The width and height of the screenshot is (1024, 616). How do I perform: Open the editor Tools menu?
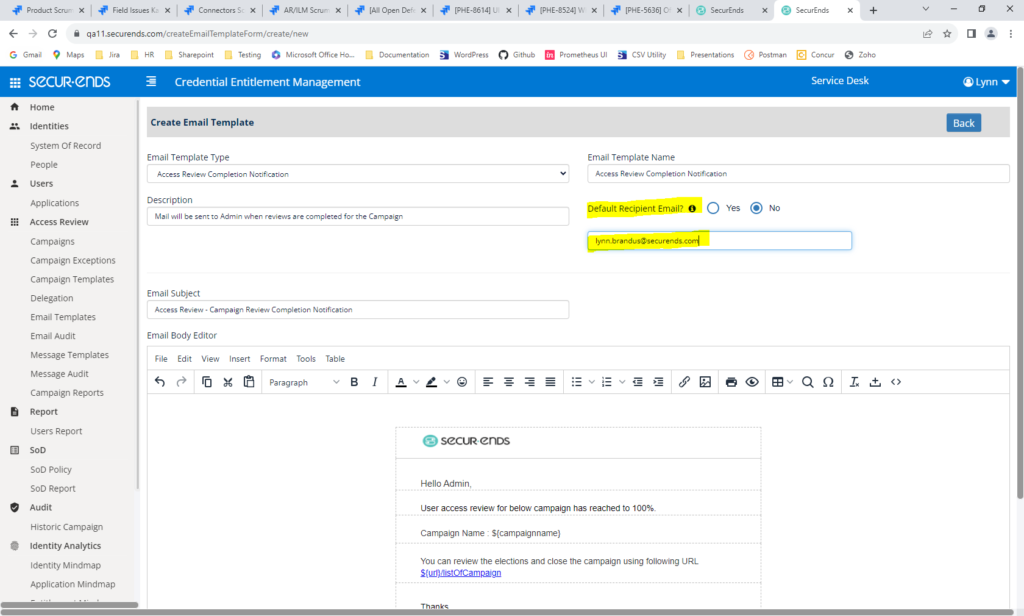306,359
